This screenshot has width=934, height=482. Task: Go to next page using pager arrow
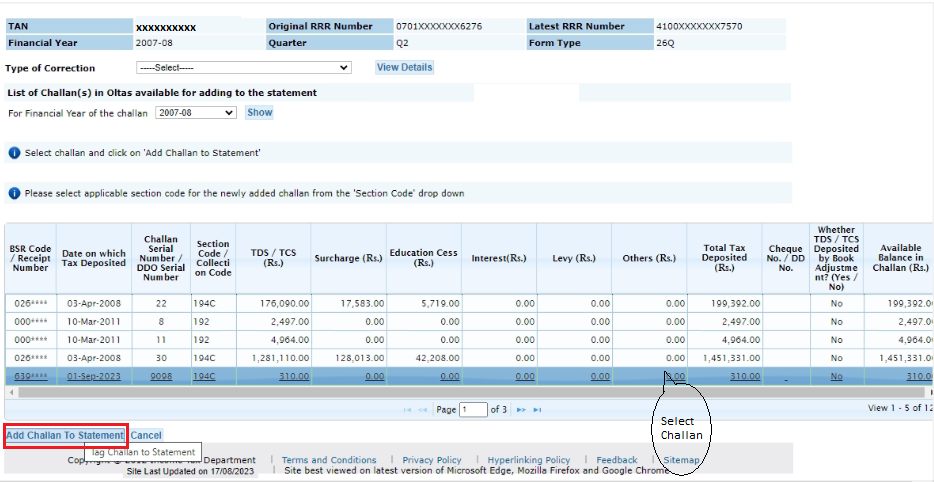(521, 410)
